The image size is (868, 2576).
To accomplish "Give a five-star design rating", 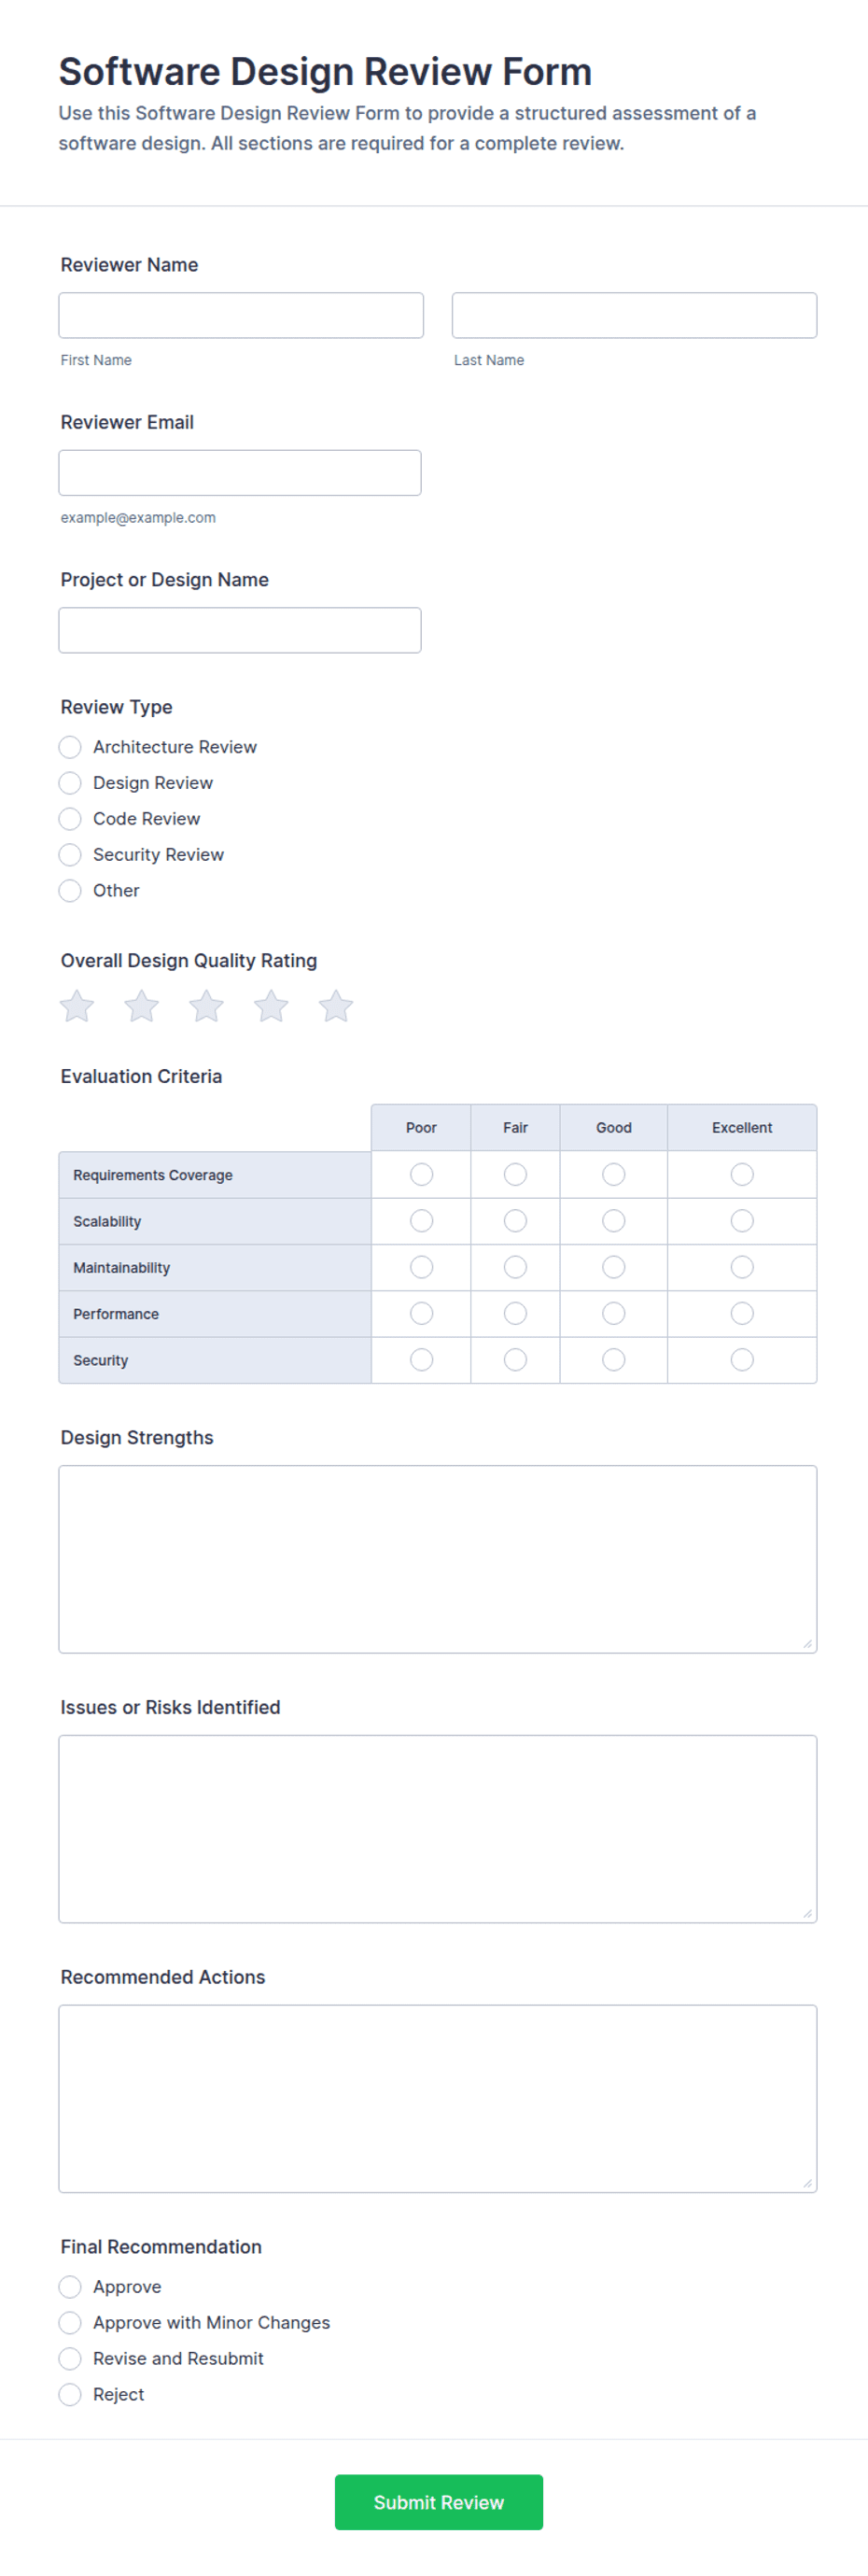I will [336, 1006].
